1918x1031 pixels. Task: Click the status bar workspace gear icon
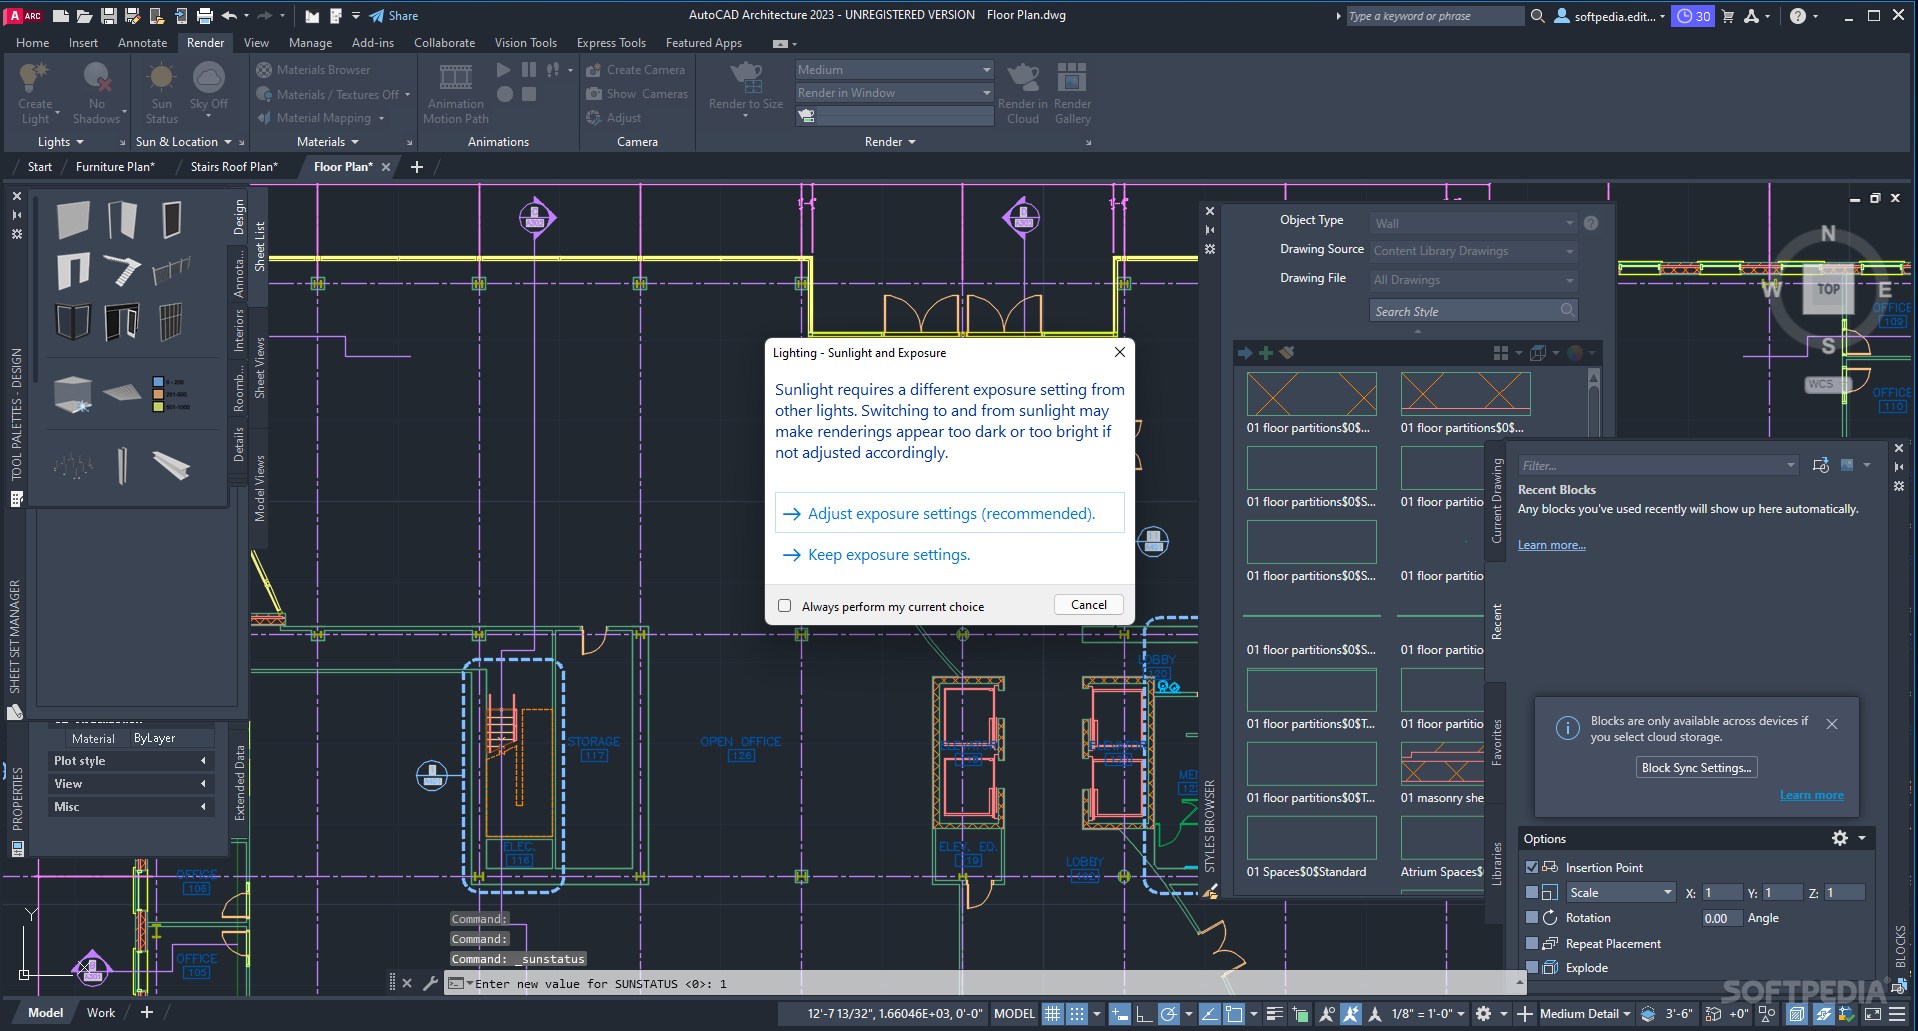click(x=1483, y=1013)
